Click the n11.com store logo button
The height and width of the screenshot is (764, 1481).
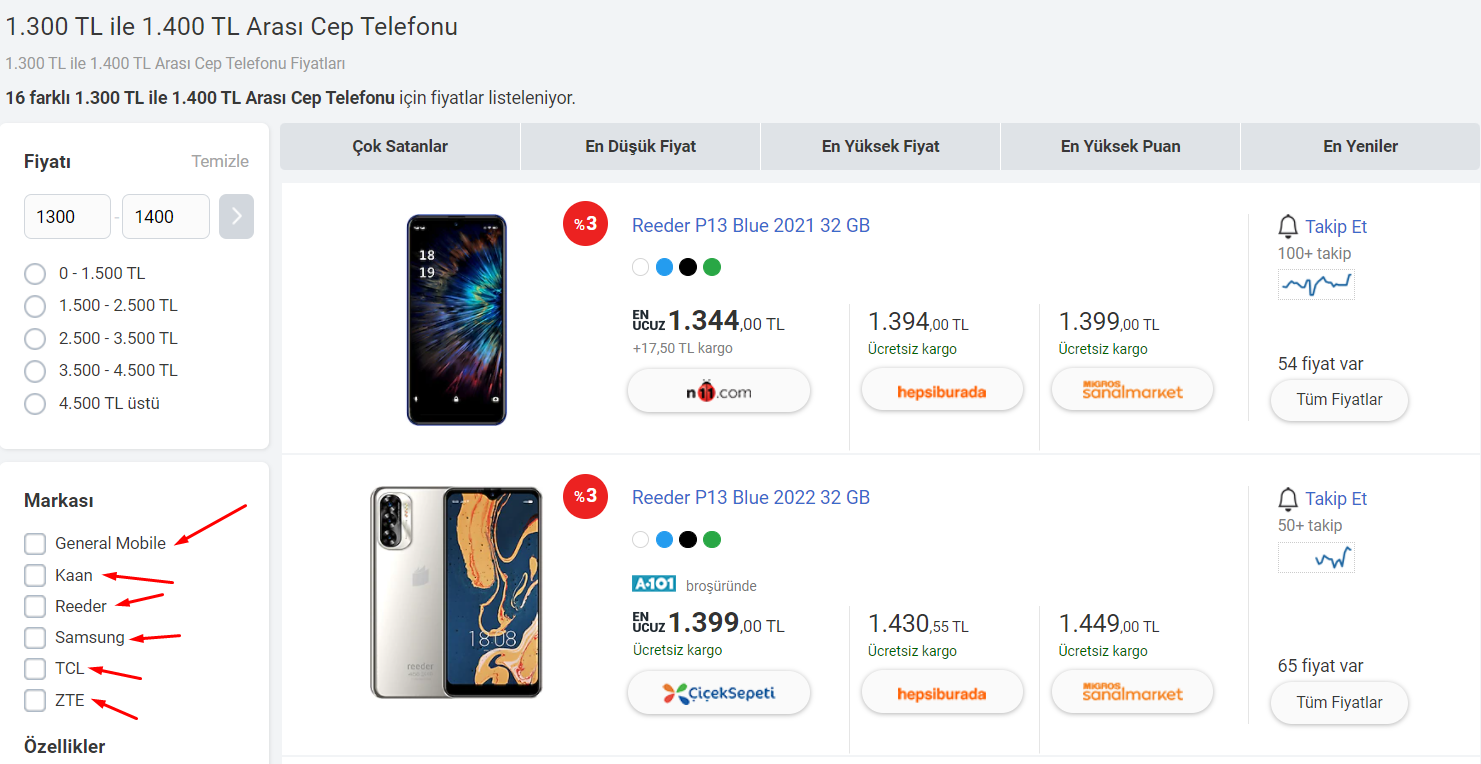[718, 391]
